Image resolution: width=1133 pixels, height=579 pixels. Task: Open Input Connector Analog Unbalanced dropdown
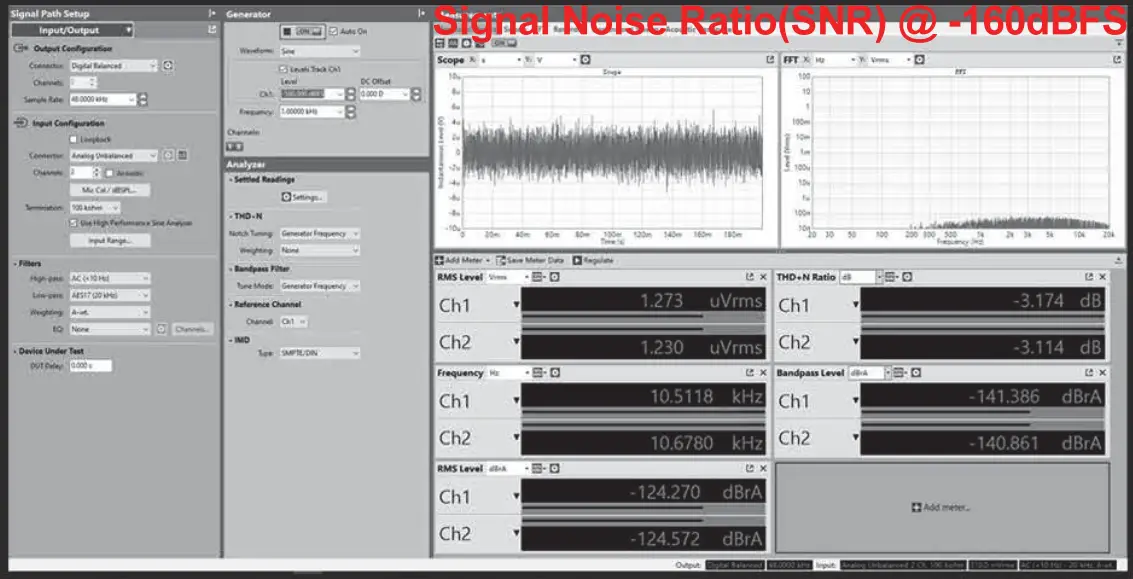click(x=113, y=155)
